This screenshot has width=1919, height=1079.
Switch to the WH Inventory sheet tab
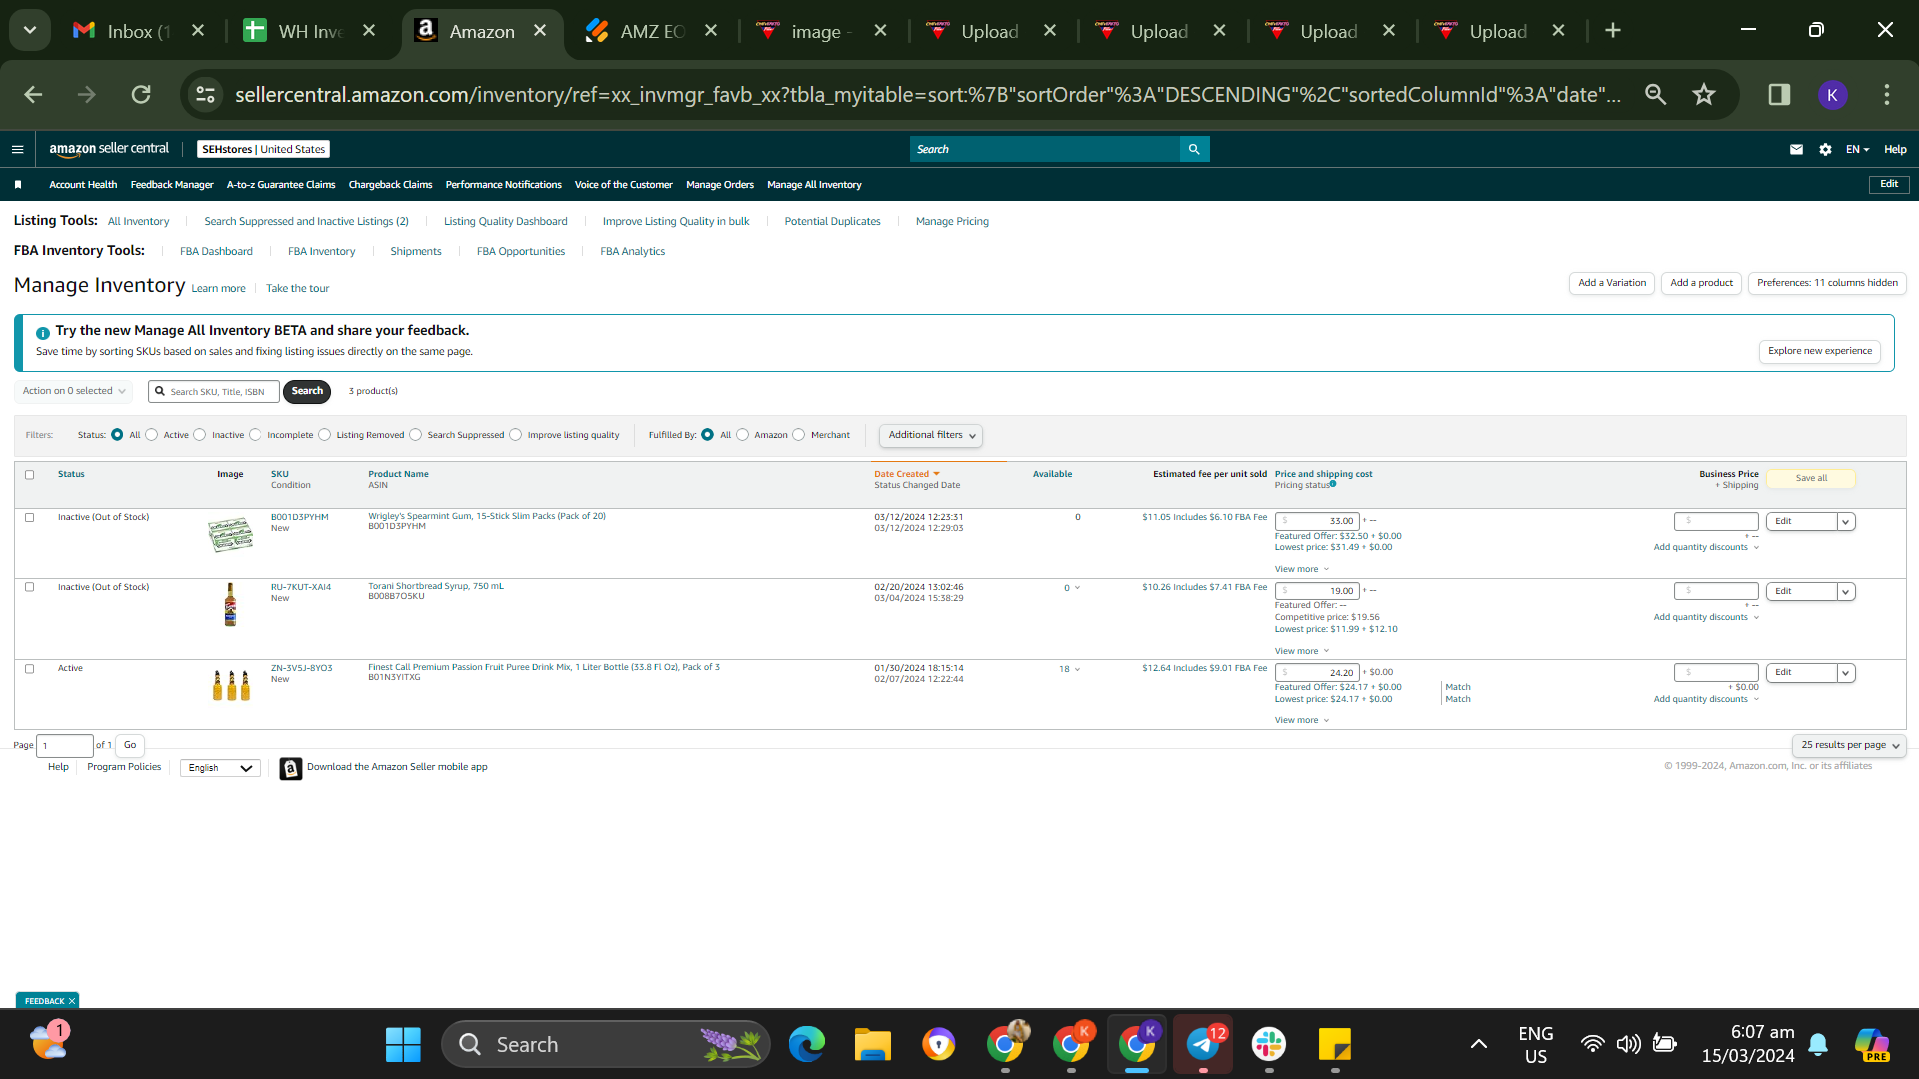[309, 31]
